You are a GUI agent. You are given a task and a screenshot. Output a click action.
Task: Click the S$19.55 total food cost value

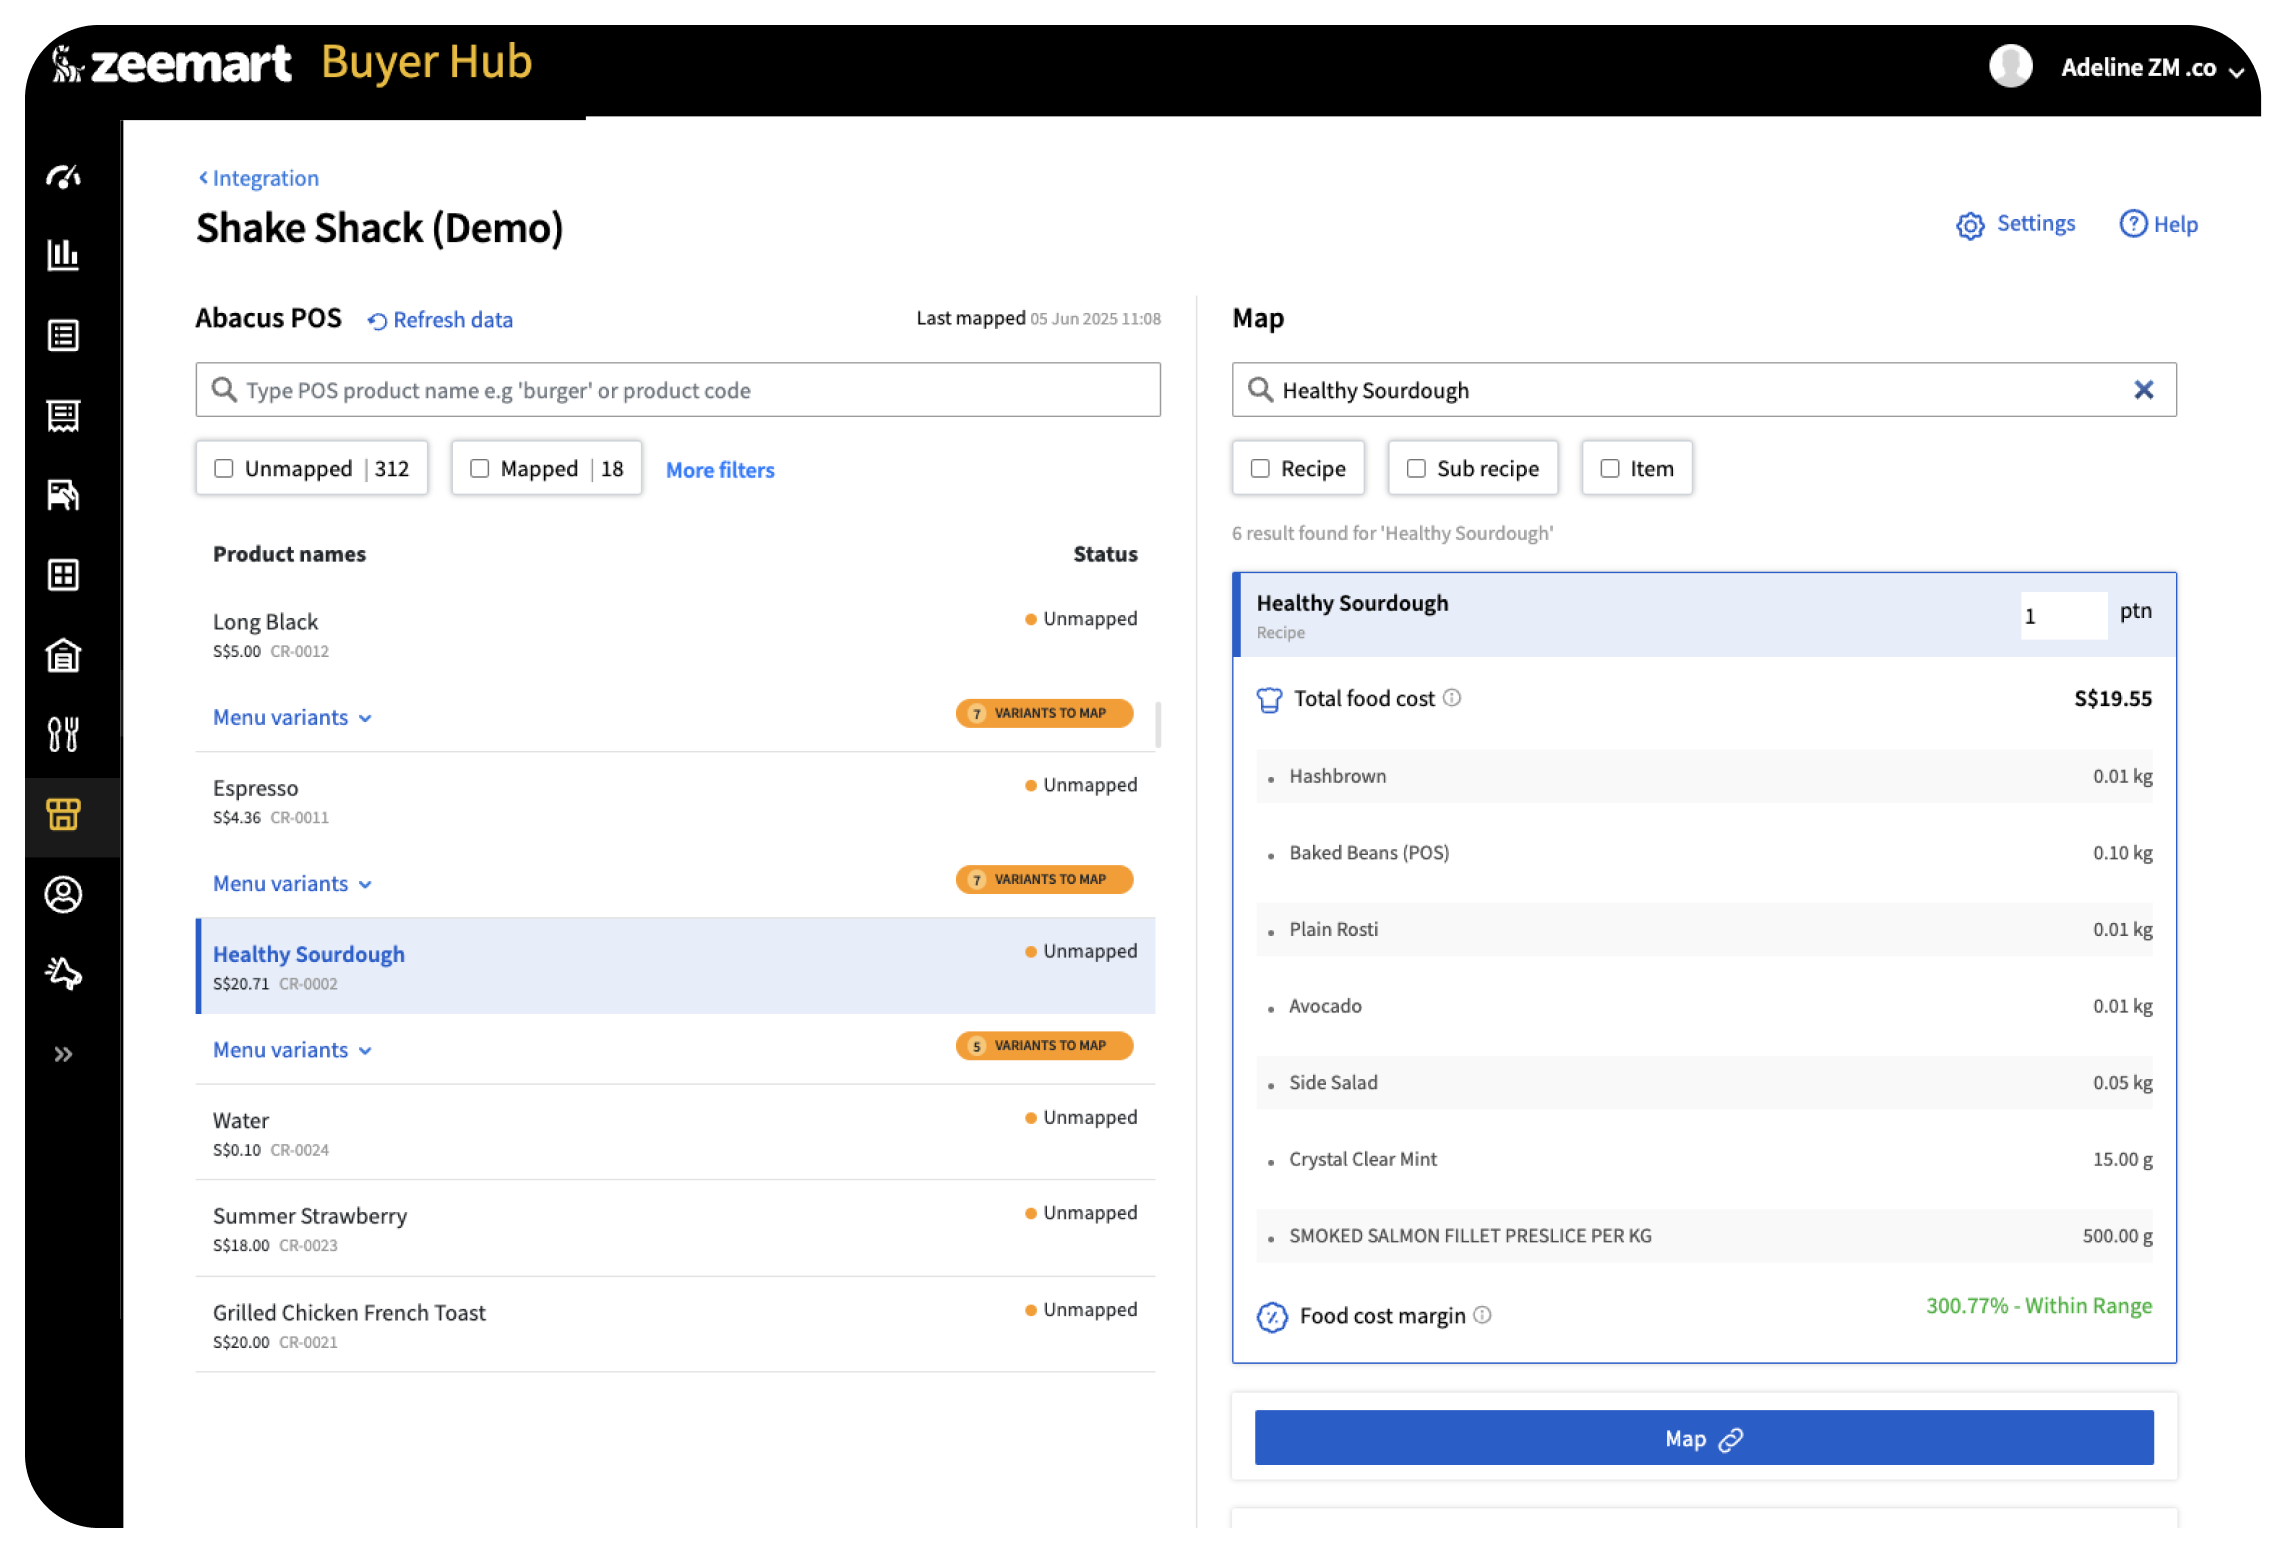(2113, 698)
